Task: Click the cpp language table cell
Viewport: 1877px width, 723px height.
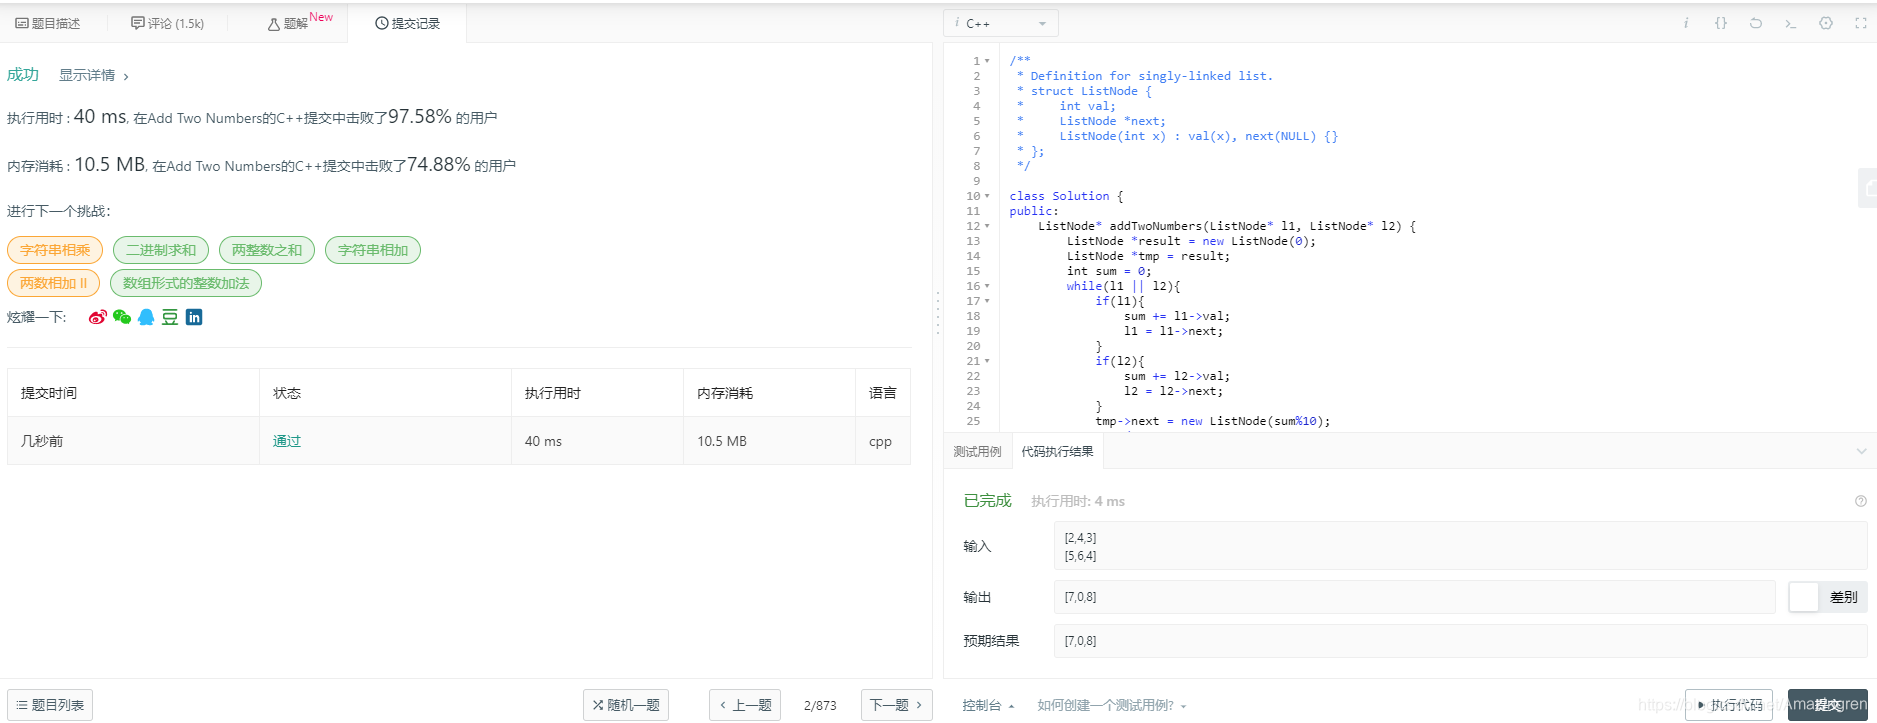Action: coord(883,441)
